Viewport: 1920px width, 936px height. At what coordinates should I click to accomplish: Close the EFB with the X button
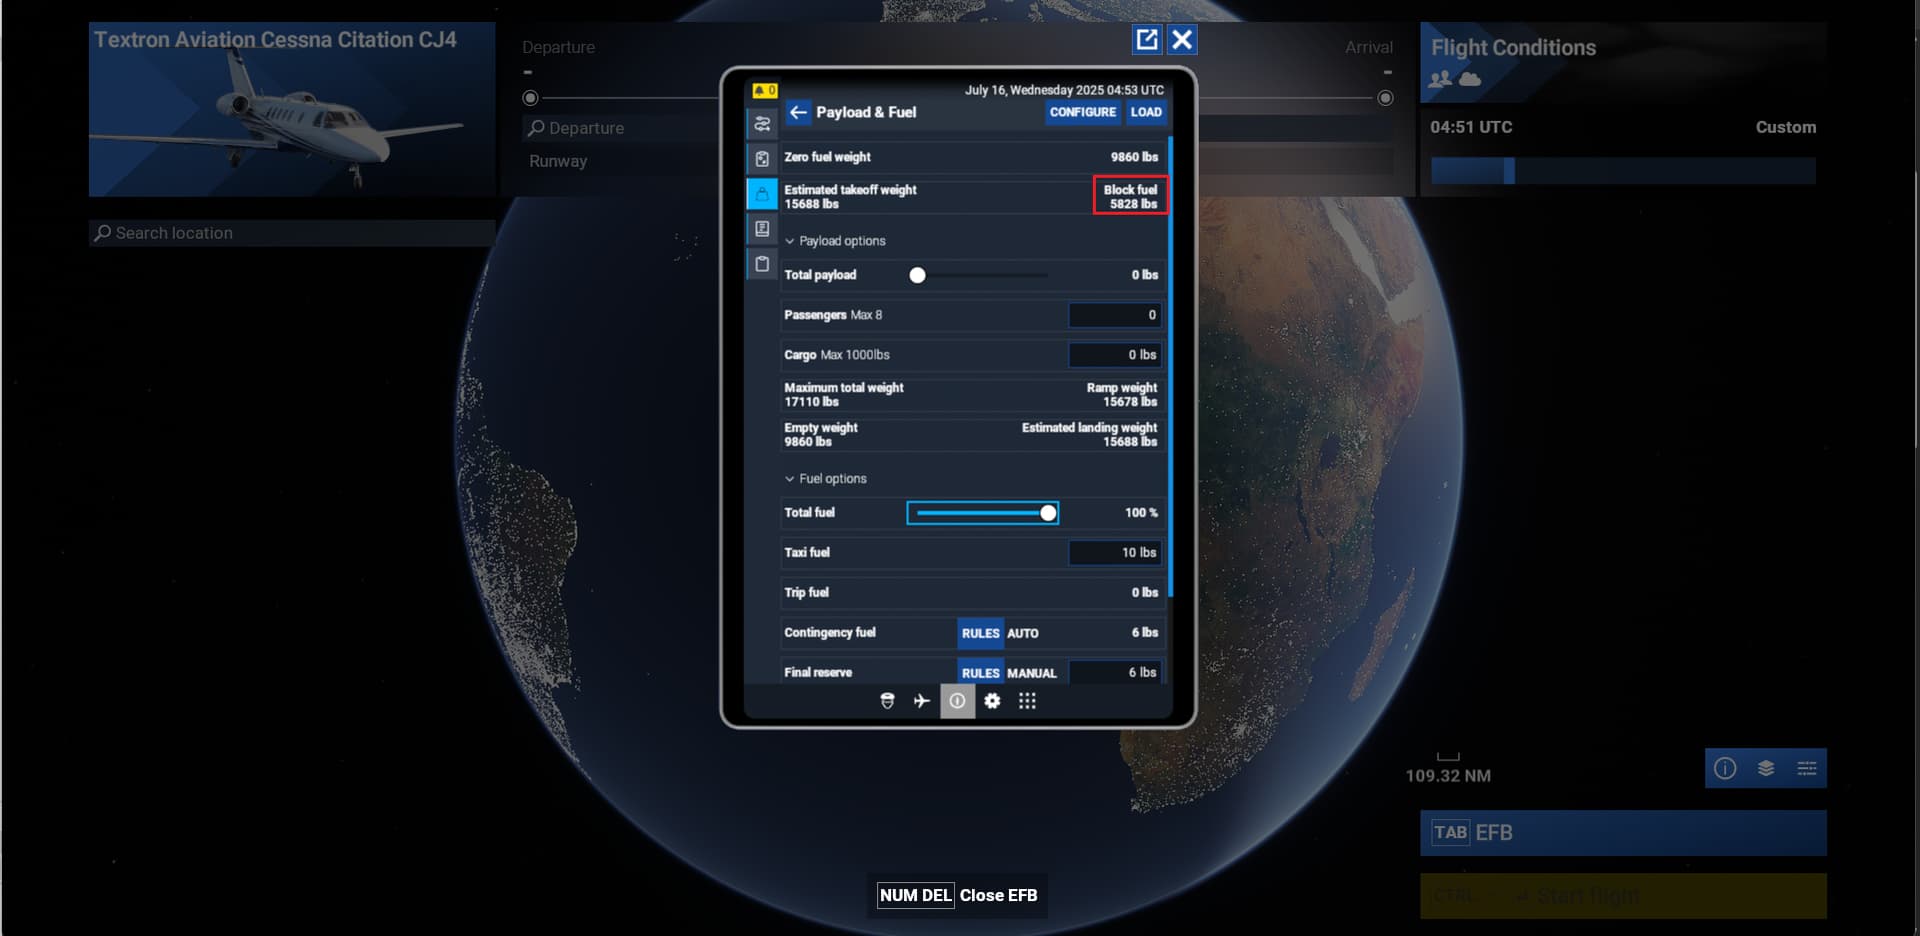point(1182,39)
